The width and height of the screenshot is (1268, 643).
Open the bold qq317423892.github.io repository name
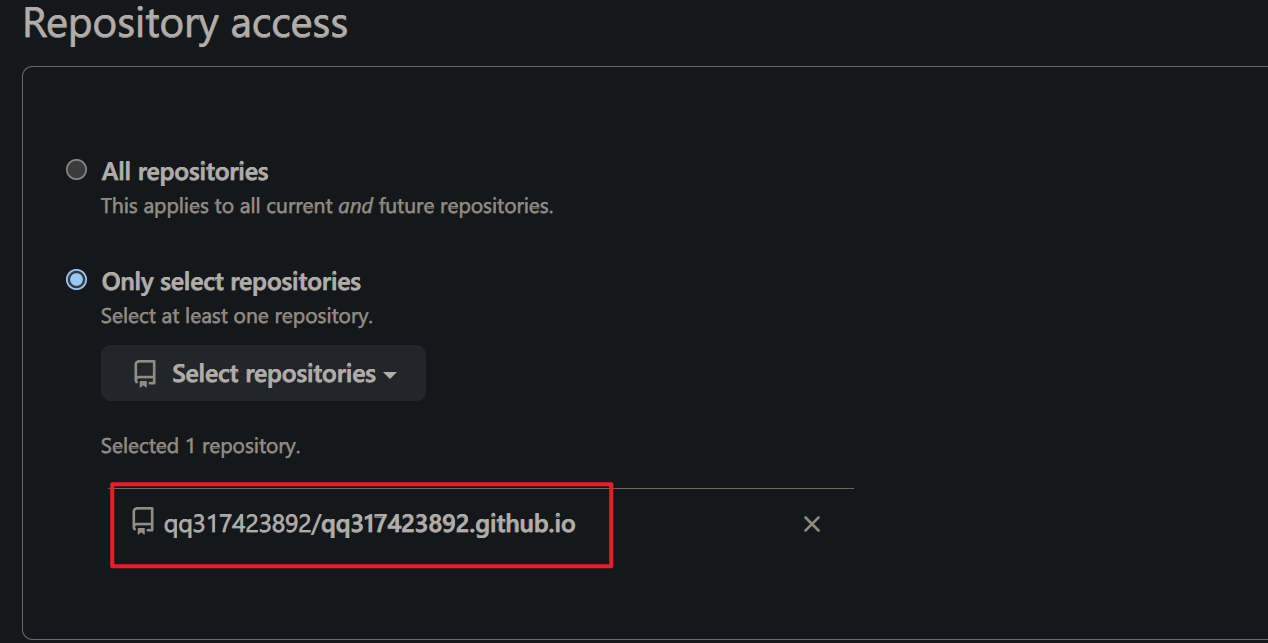[448, 523]
